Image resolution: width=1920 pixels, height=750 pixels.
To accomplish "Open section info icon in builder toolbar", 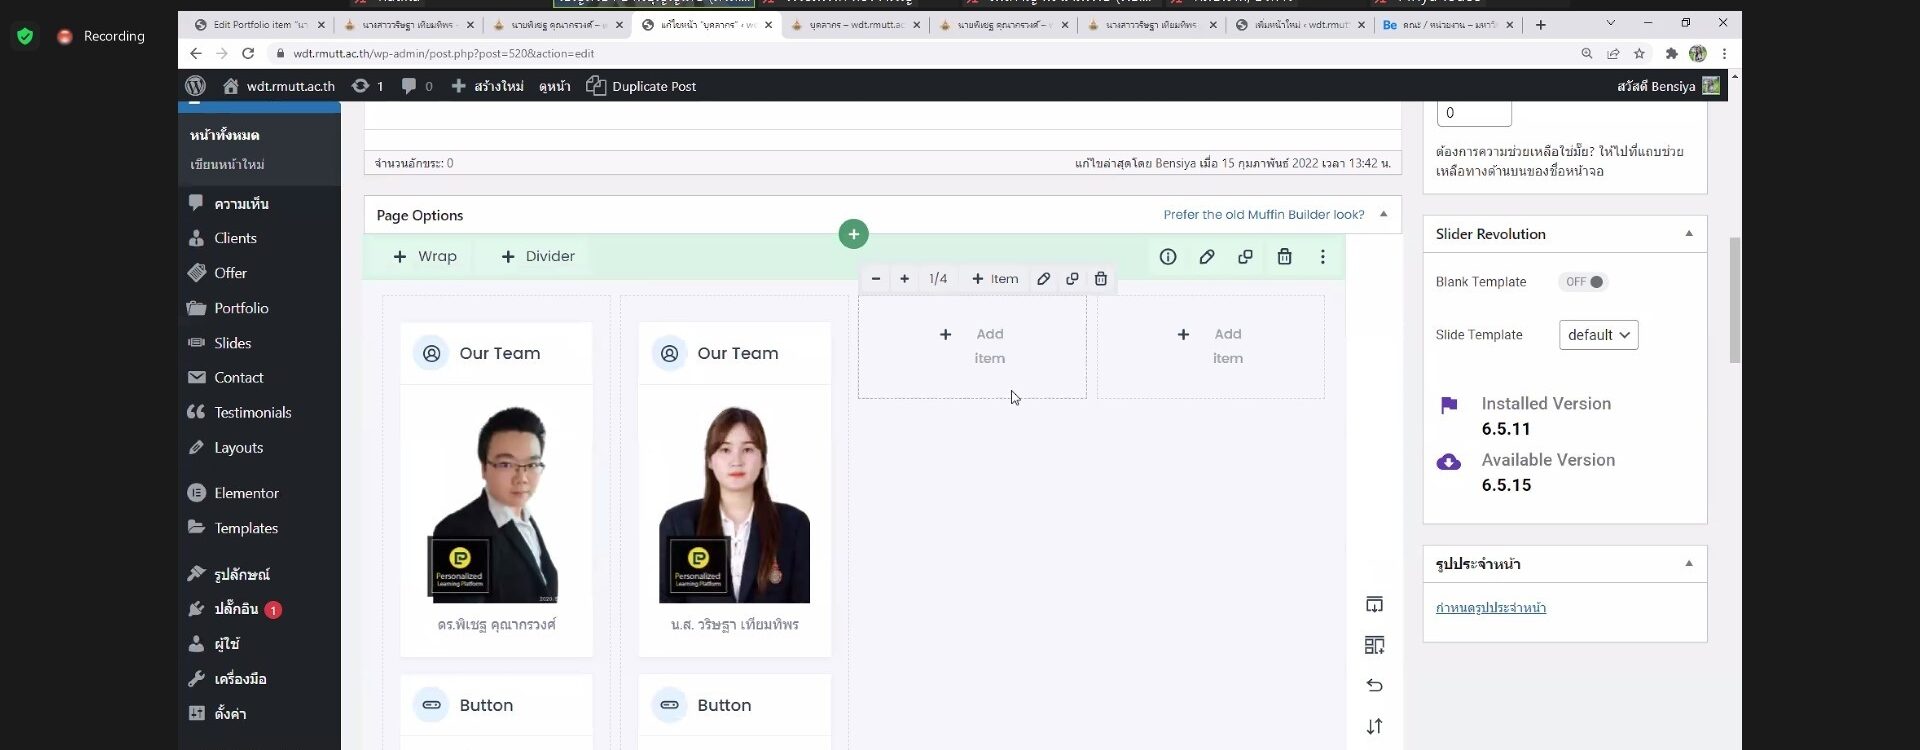I will click(x=1168, y=257).
